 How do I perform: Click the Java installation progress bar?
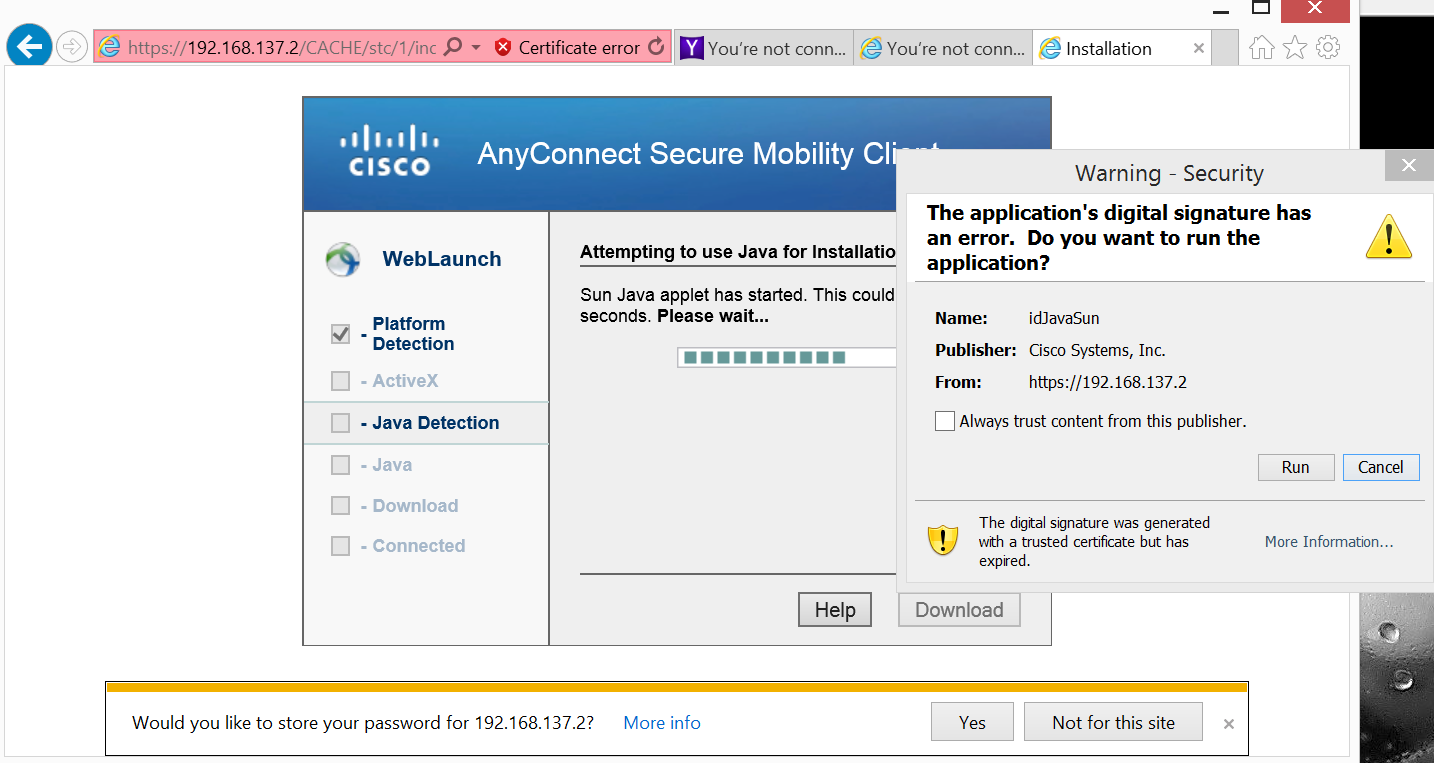click(x=788, y=357)
